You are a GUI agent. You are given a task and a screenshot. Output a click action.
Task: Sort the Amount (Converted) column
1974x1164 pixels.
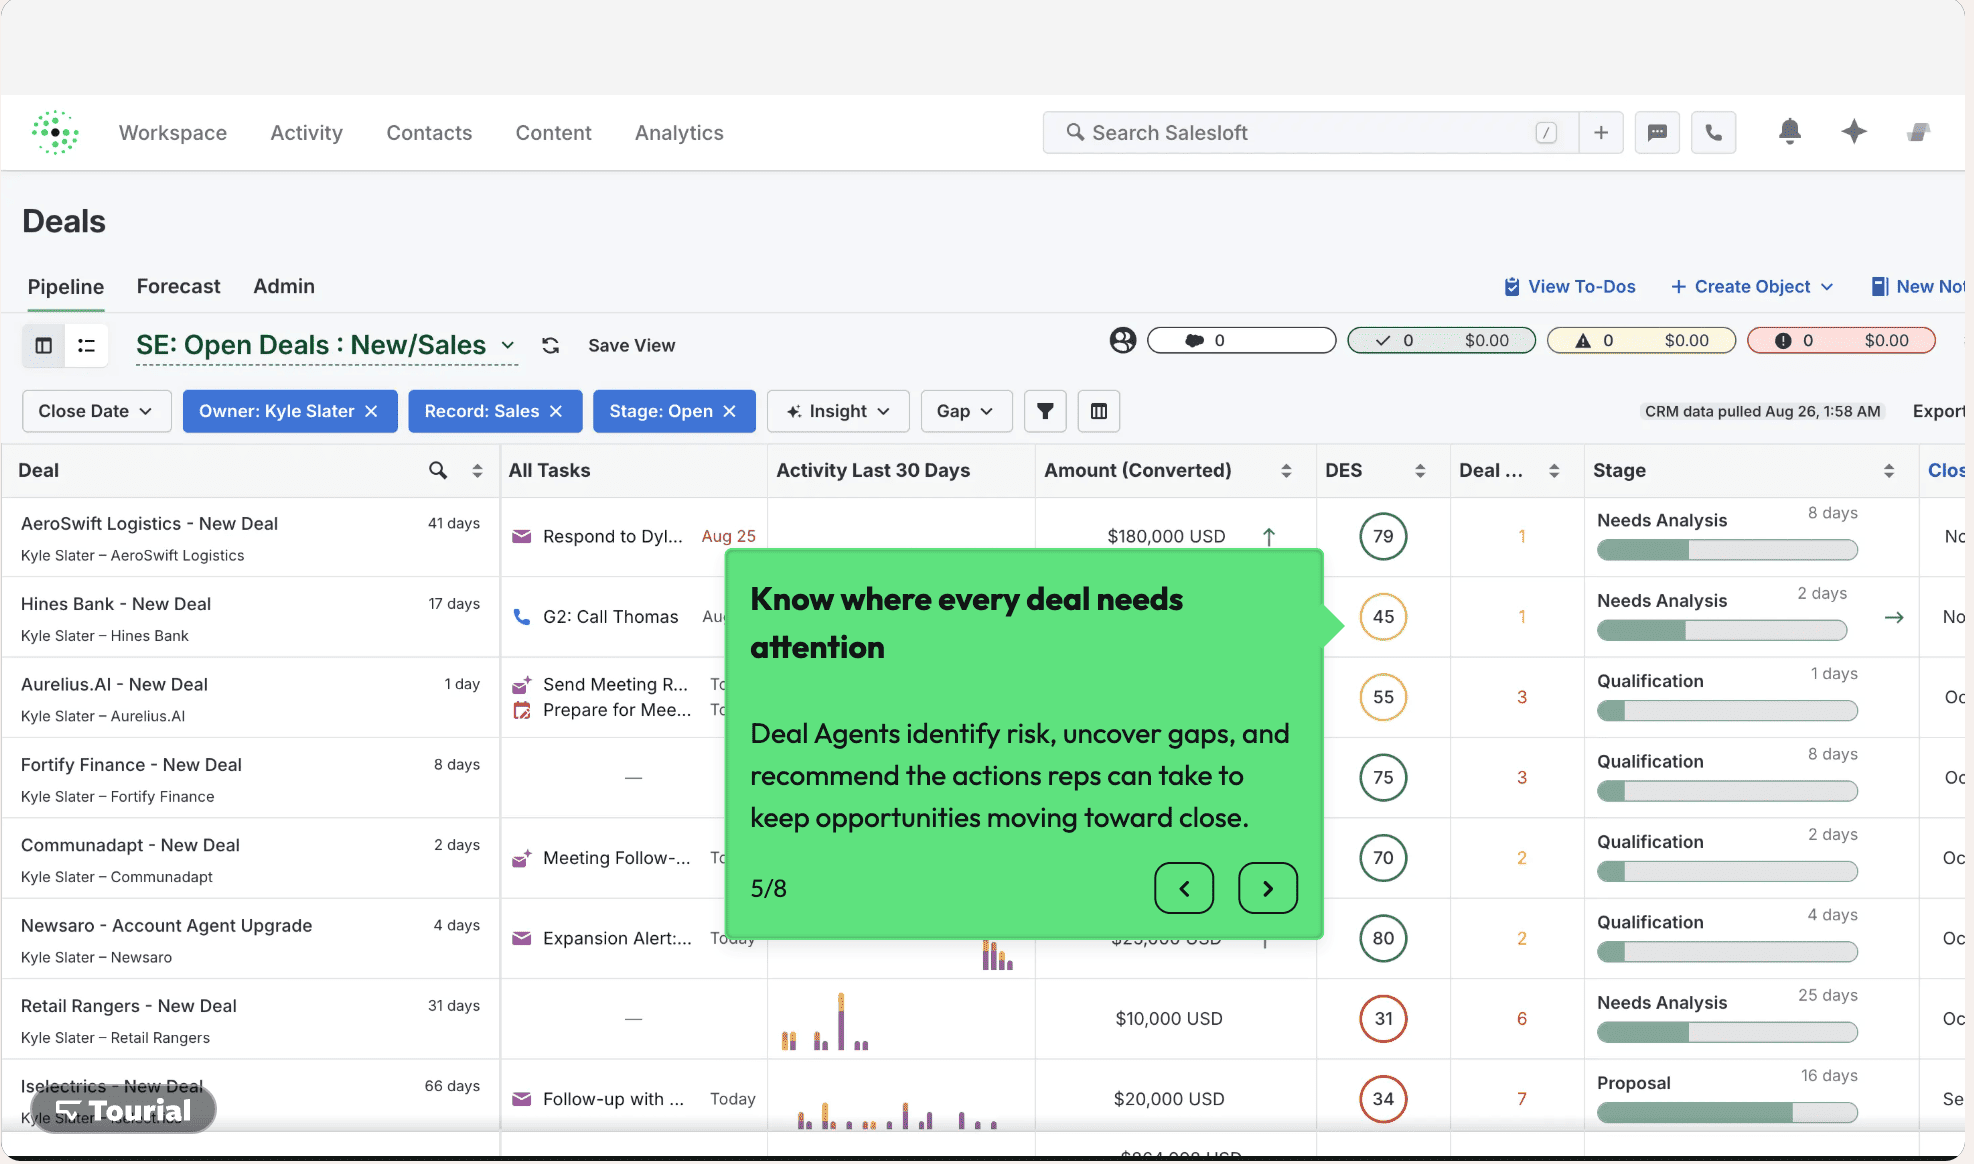1286,470
